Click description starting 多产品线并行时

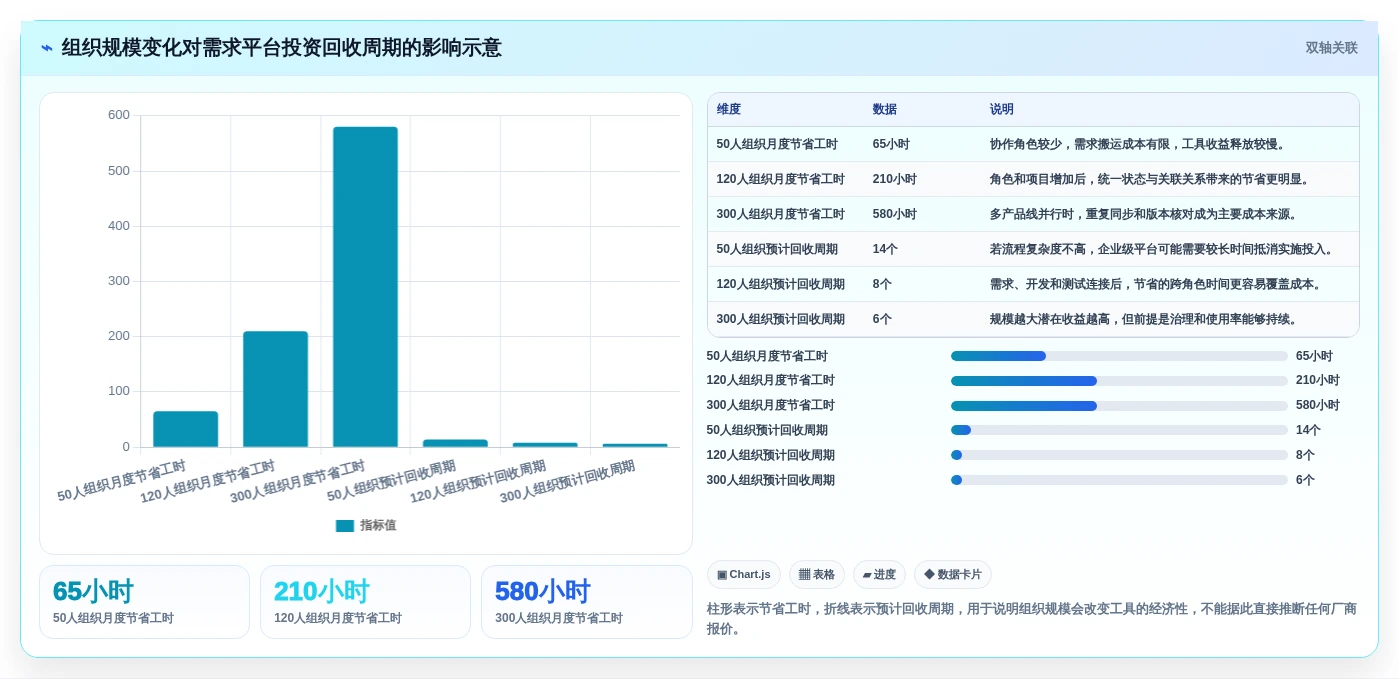[1144, 214]
